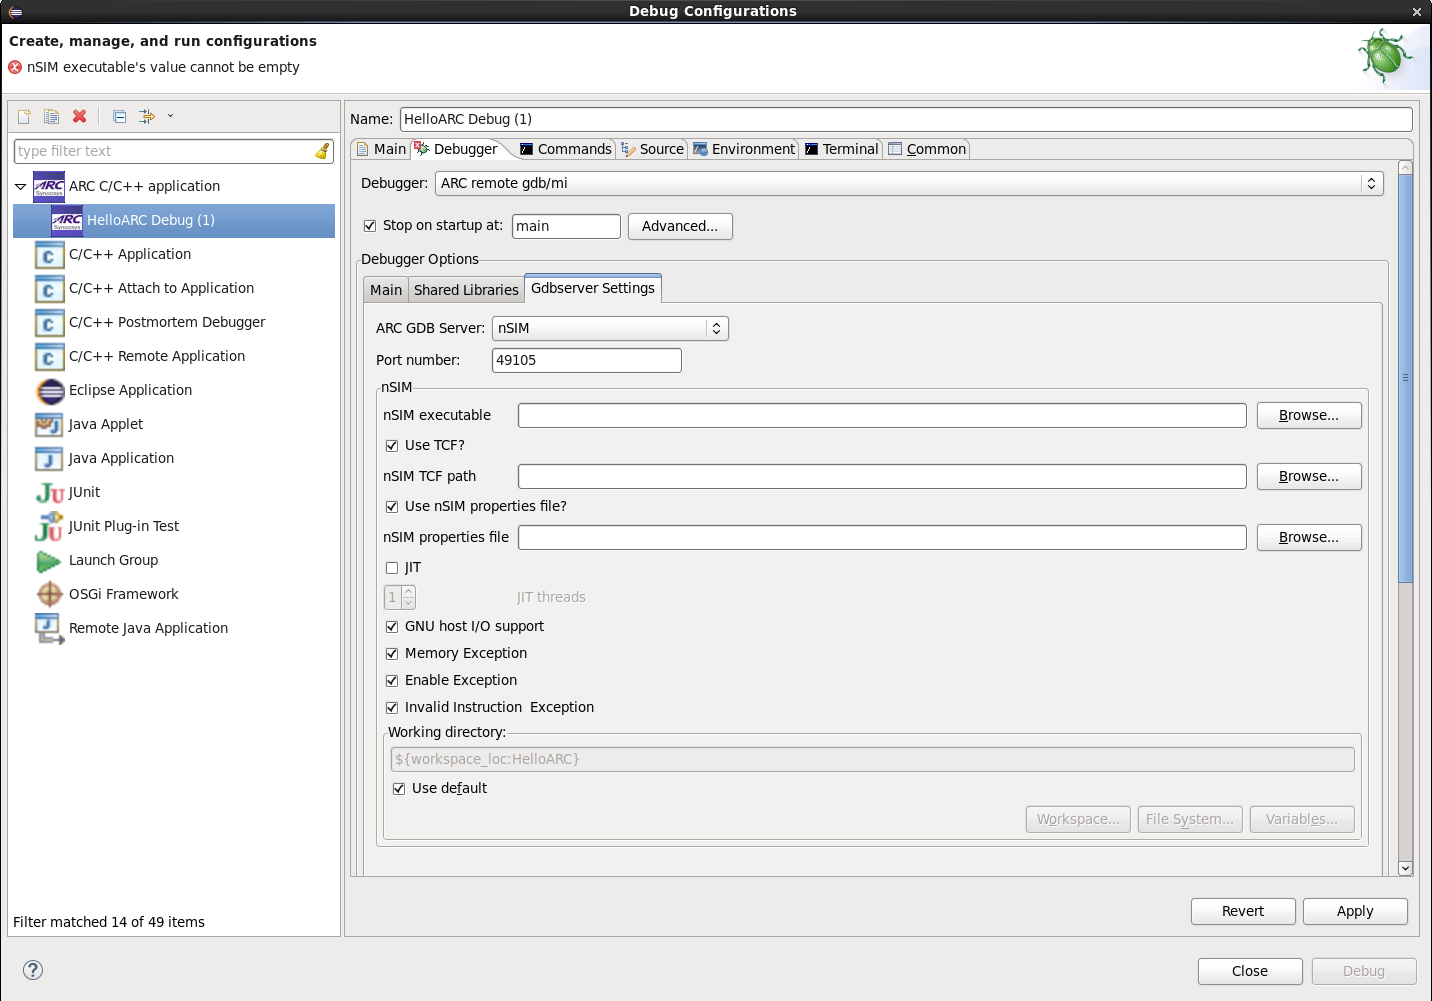Click Launch Group icon
The image size is (1432, 1001).
click(49, 561)
